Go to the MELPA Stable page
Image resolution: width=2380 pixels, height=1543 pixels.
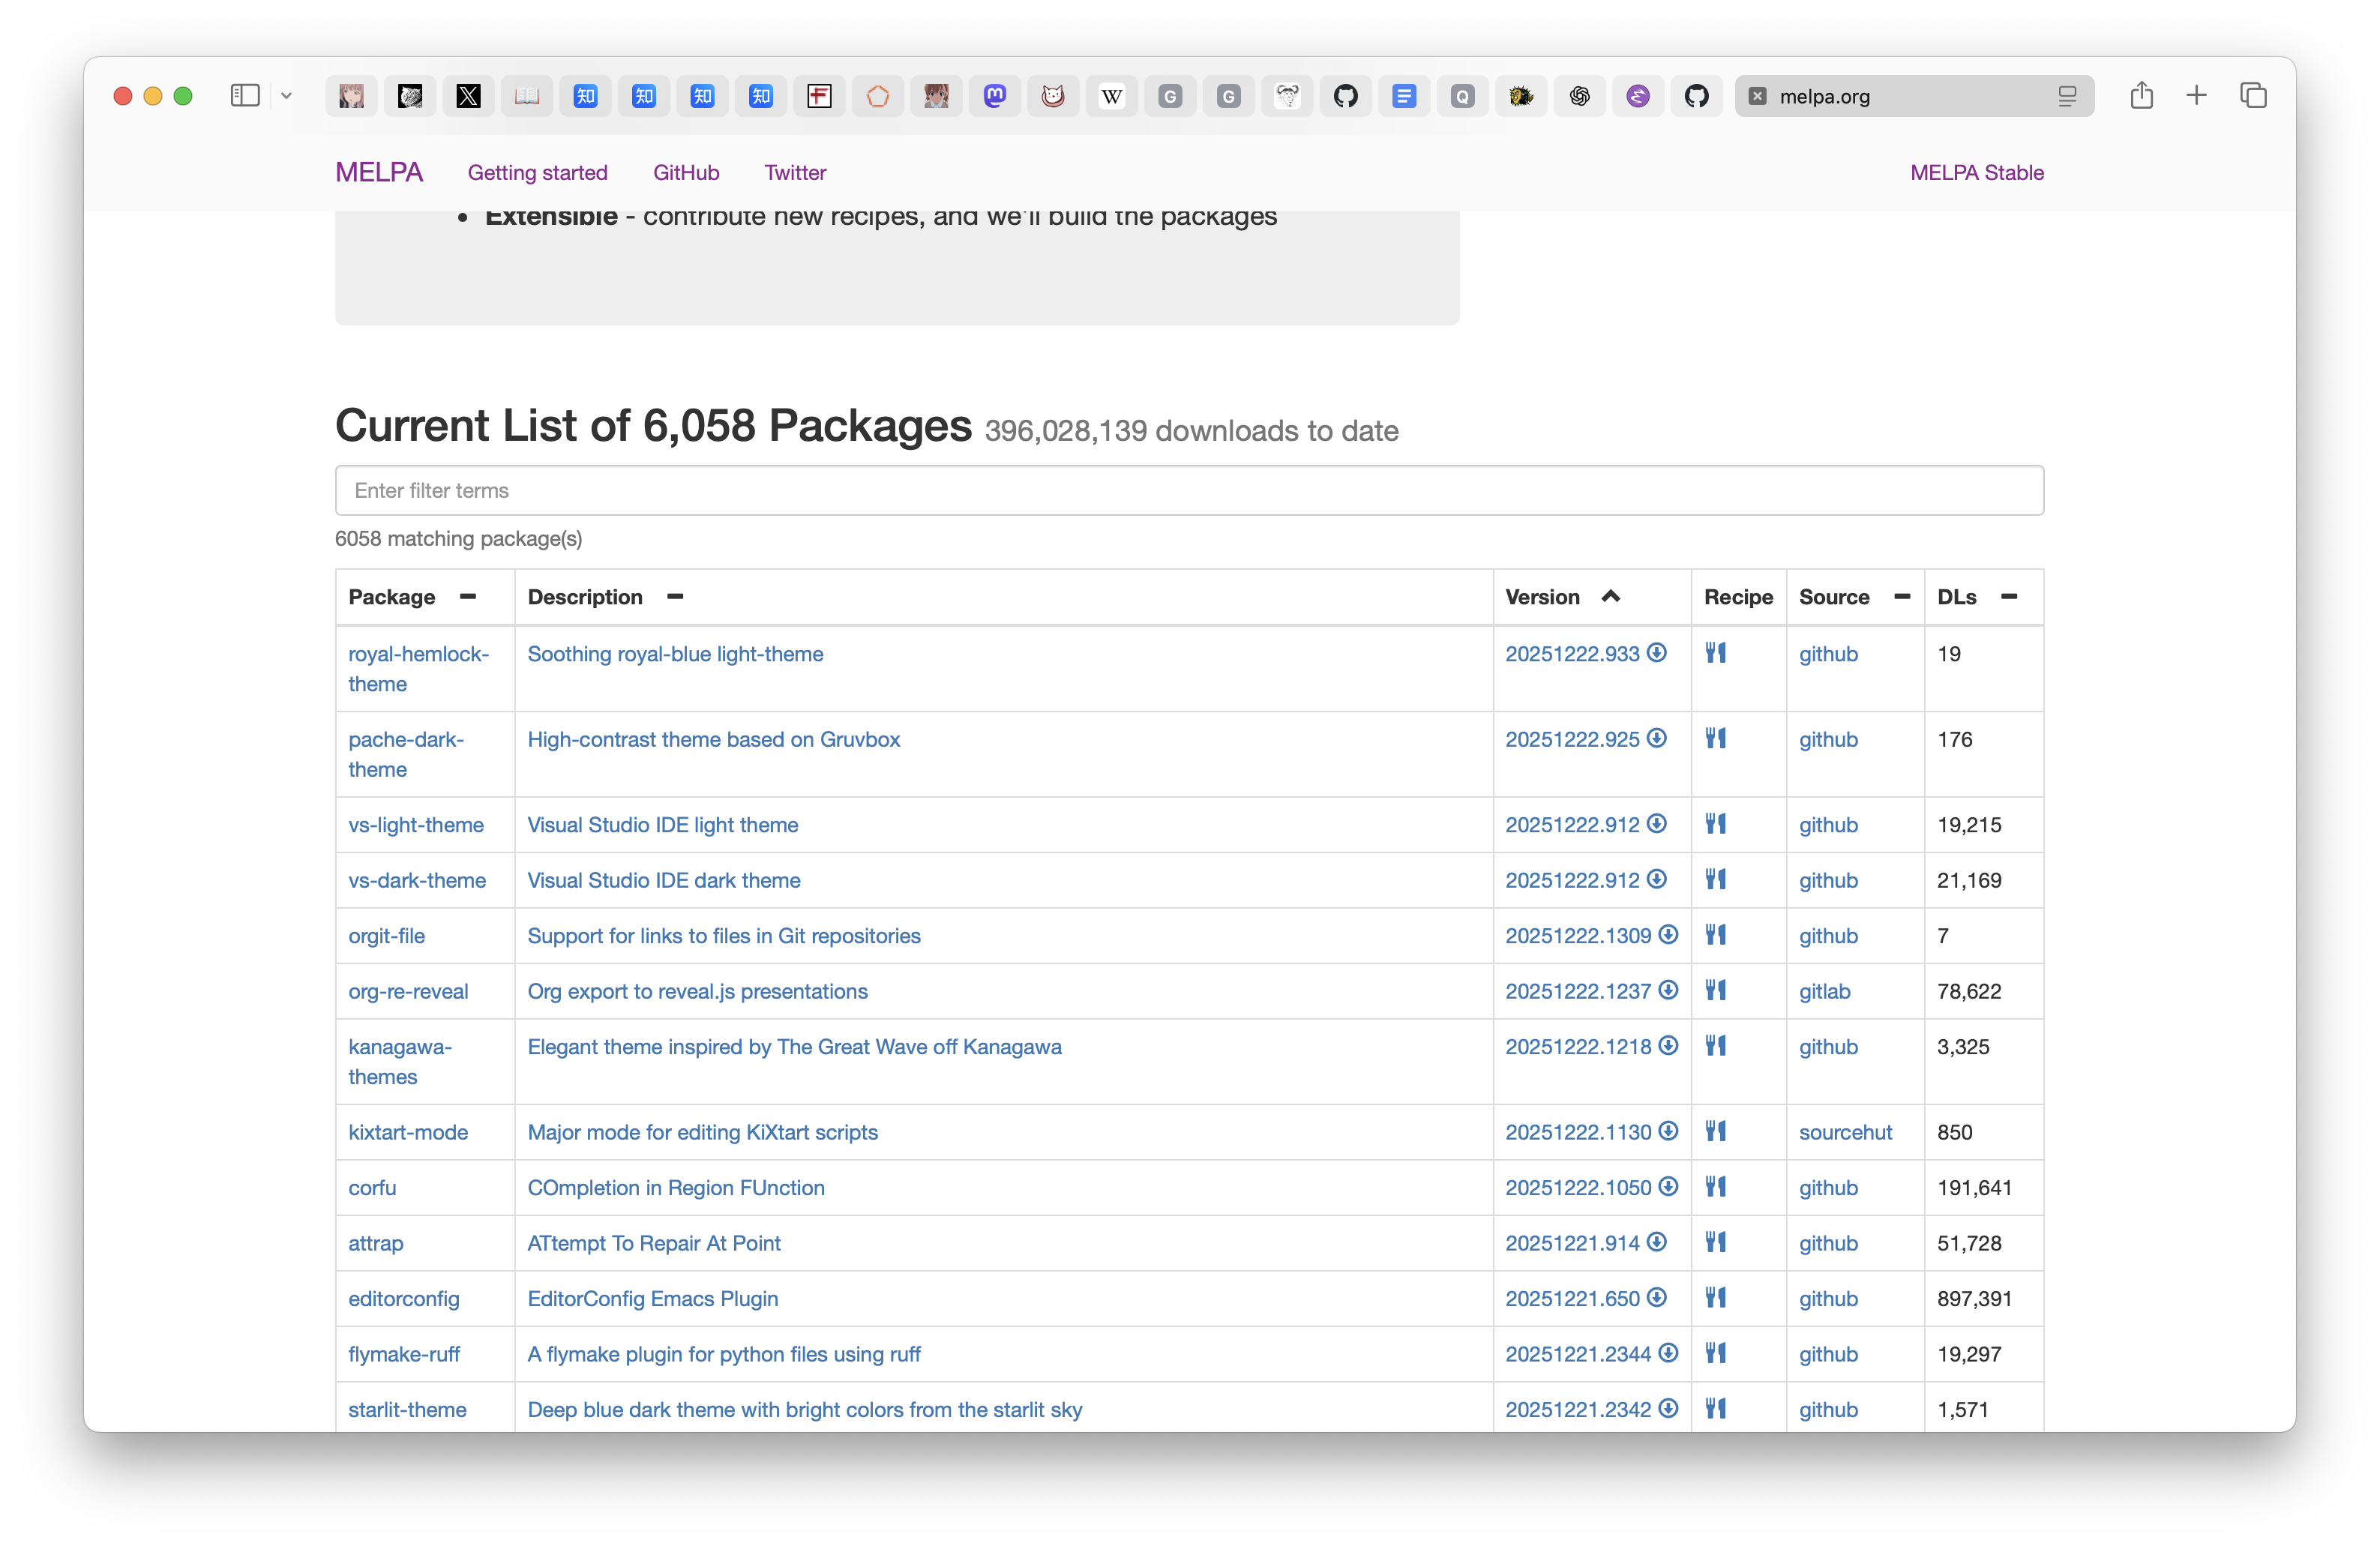click(x=1976, y=173)
